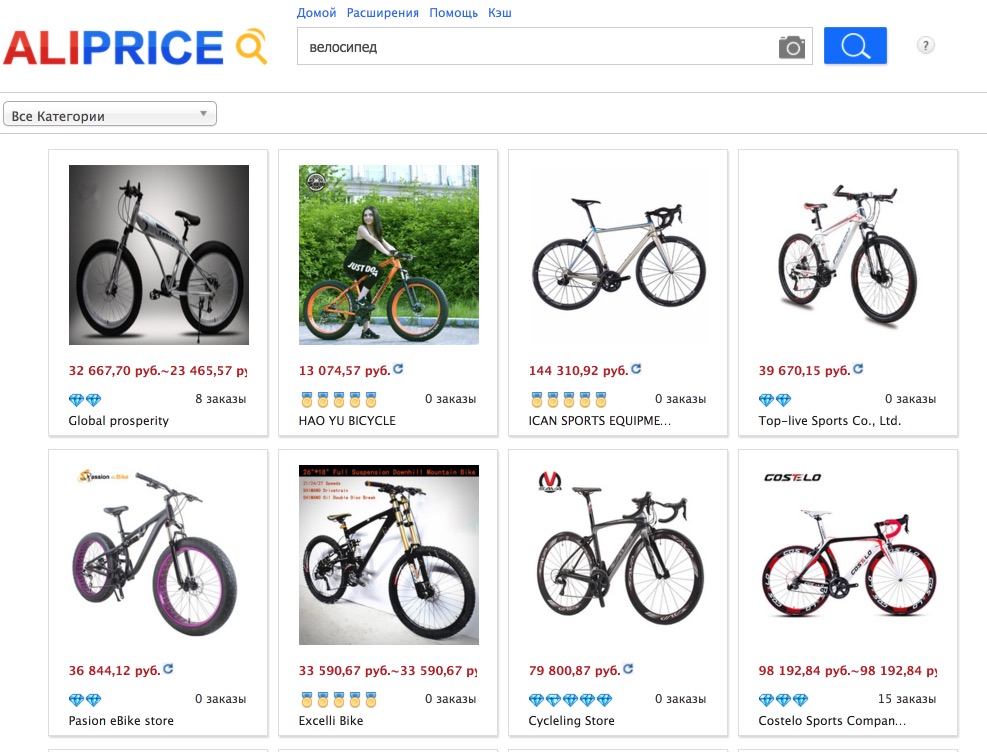Click the refresh icon next to 144 310,92 руб.
The image size is (987, 752).
click(635, 368)
